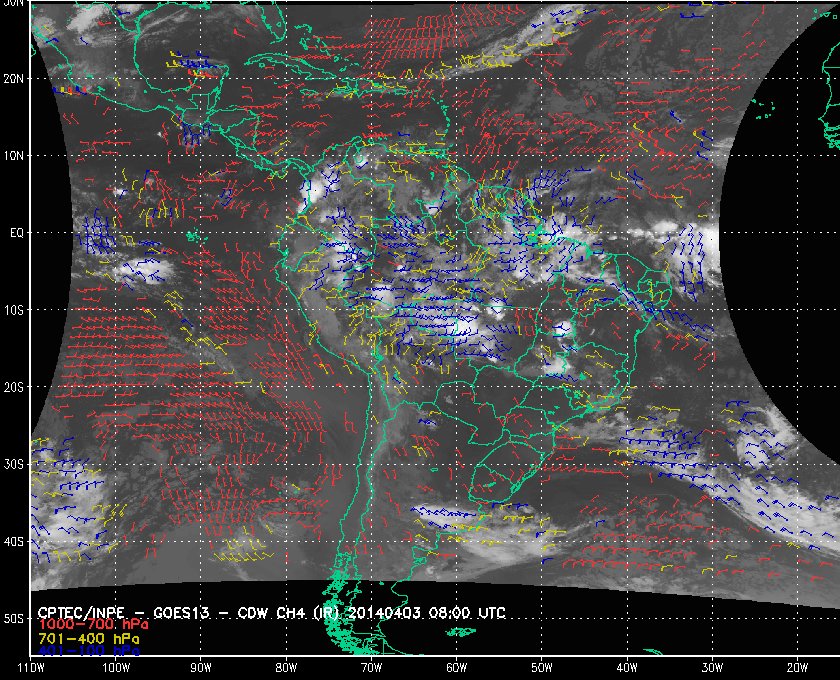Select the red 1000-700 hPa legend entry

(x=93, y=625)
